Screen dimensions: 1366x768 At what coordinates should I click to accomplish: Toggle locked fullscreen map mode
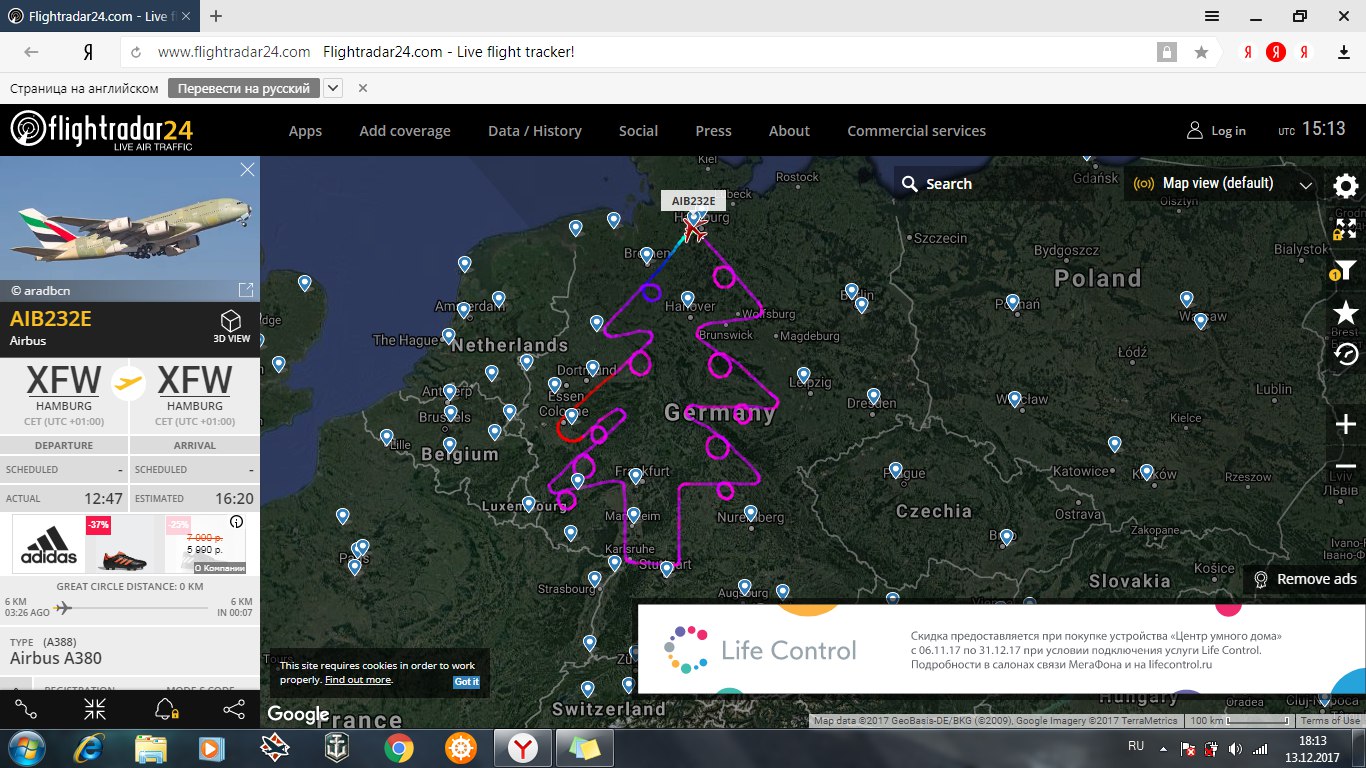1346,228
